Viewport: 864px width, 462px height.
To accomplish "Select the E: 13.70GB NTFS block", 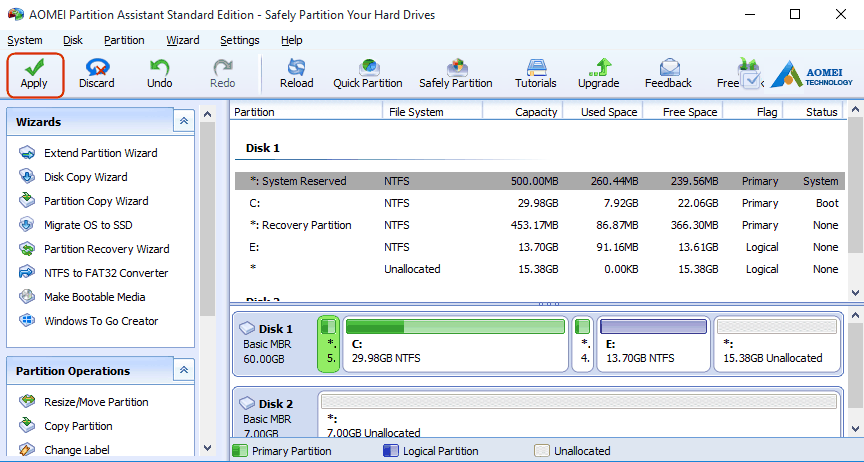I will 654,344.
